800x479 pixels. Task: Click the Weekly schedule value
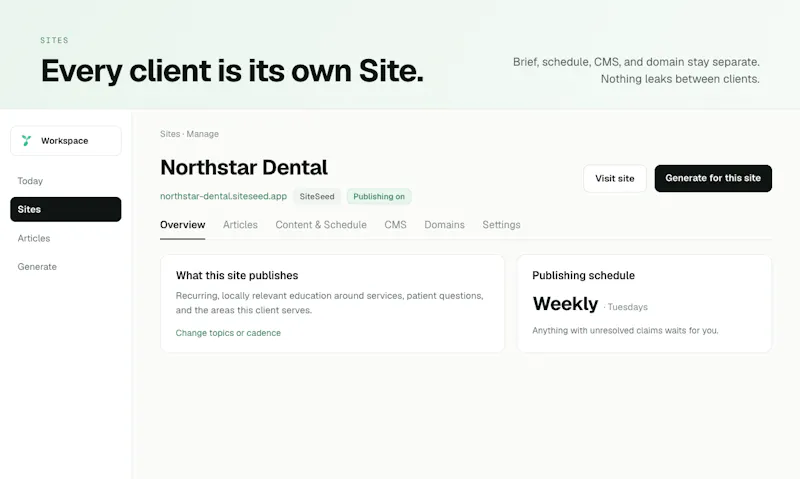tap(565, 304)
